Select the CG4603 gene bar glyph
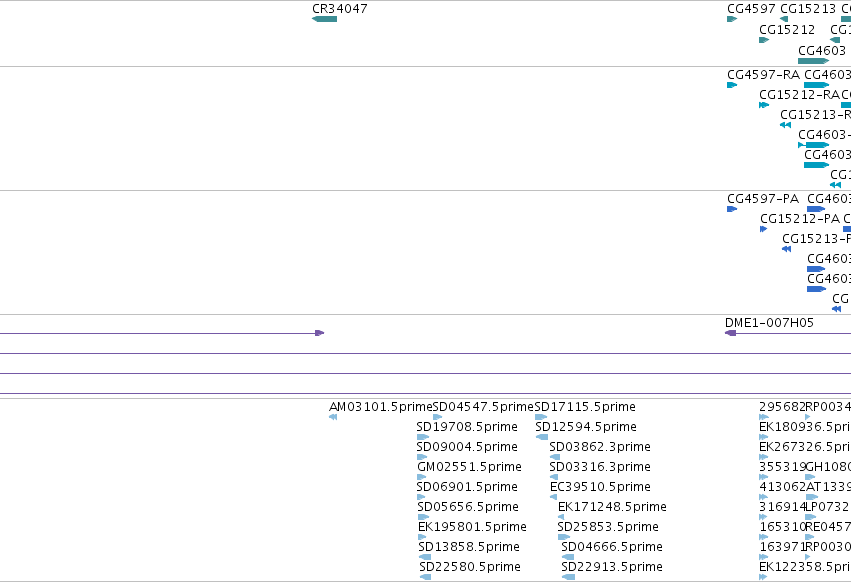The height and width of the screenshot is (582, 851). click(813, 61)
